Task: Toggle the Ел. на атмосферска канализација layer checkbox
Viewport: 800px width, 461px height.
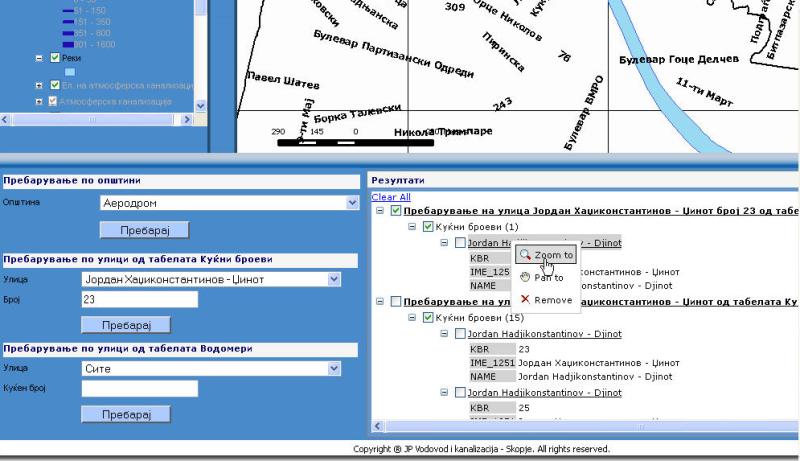Action: click(55, 85)
